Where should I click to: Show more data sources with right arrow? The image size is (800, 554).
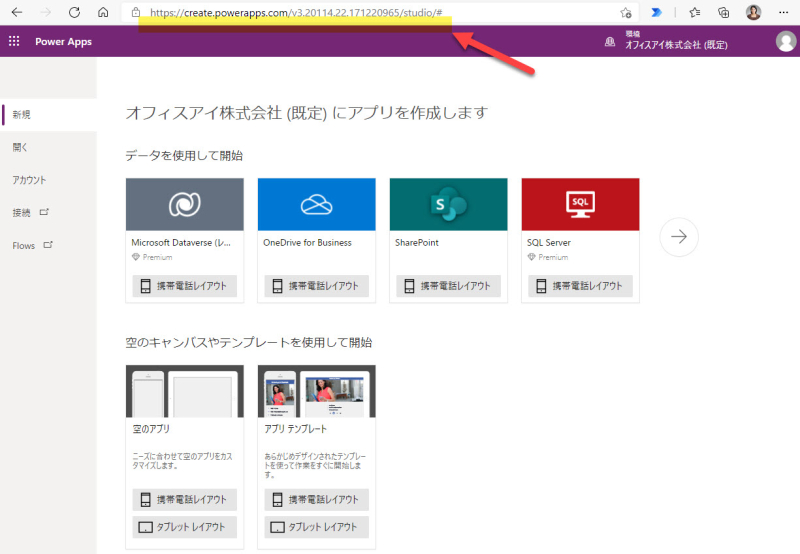[x=679, y=237]
